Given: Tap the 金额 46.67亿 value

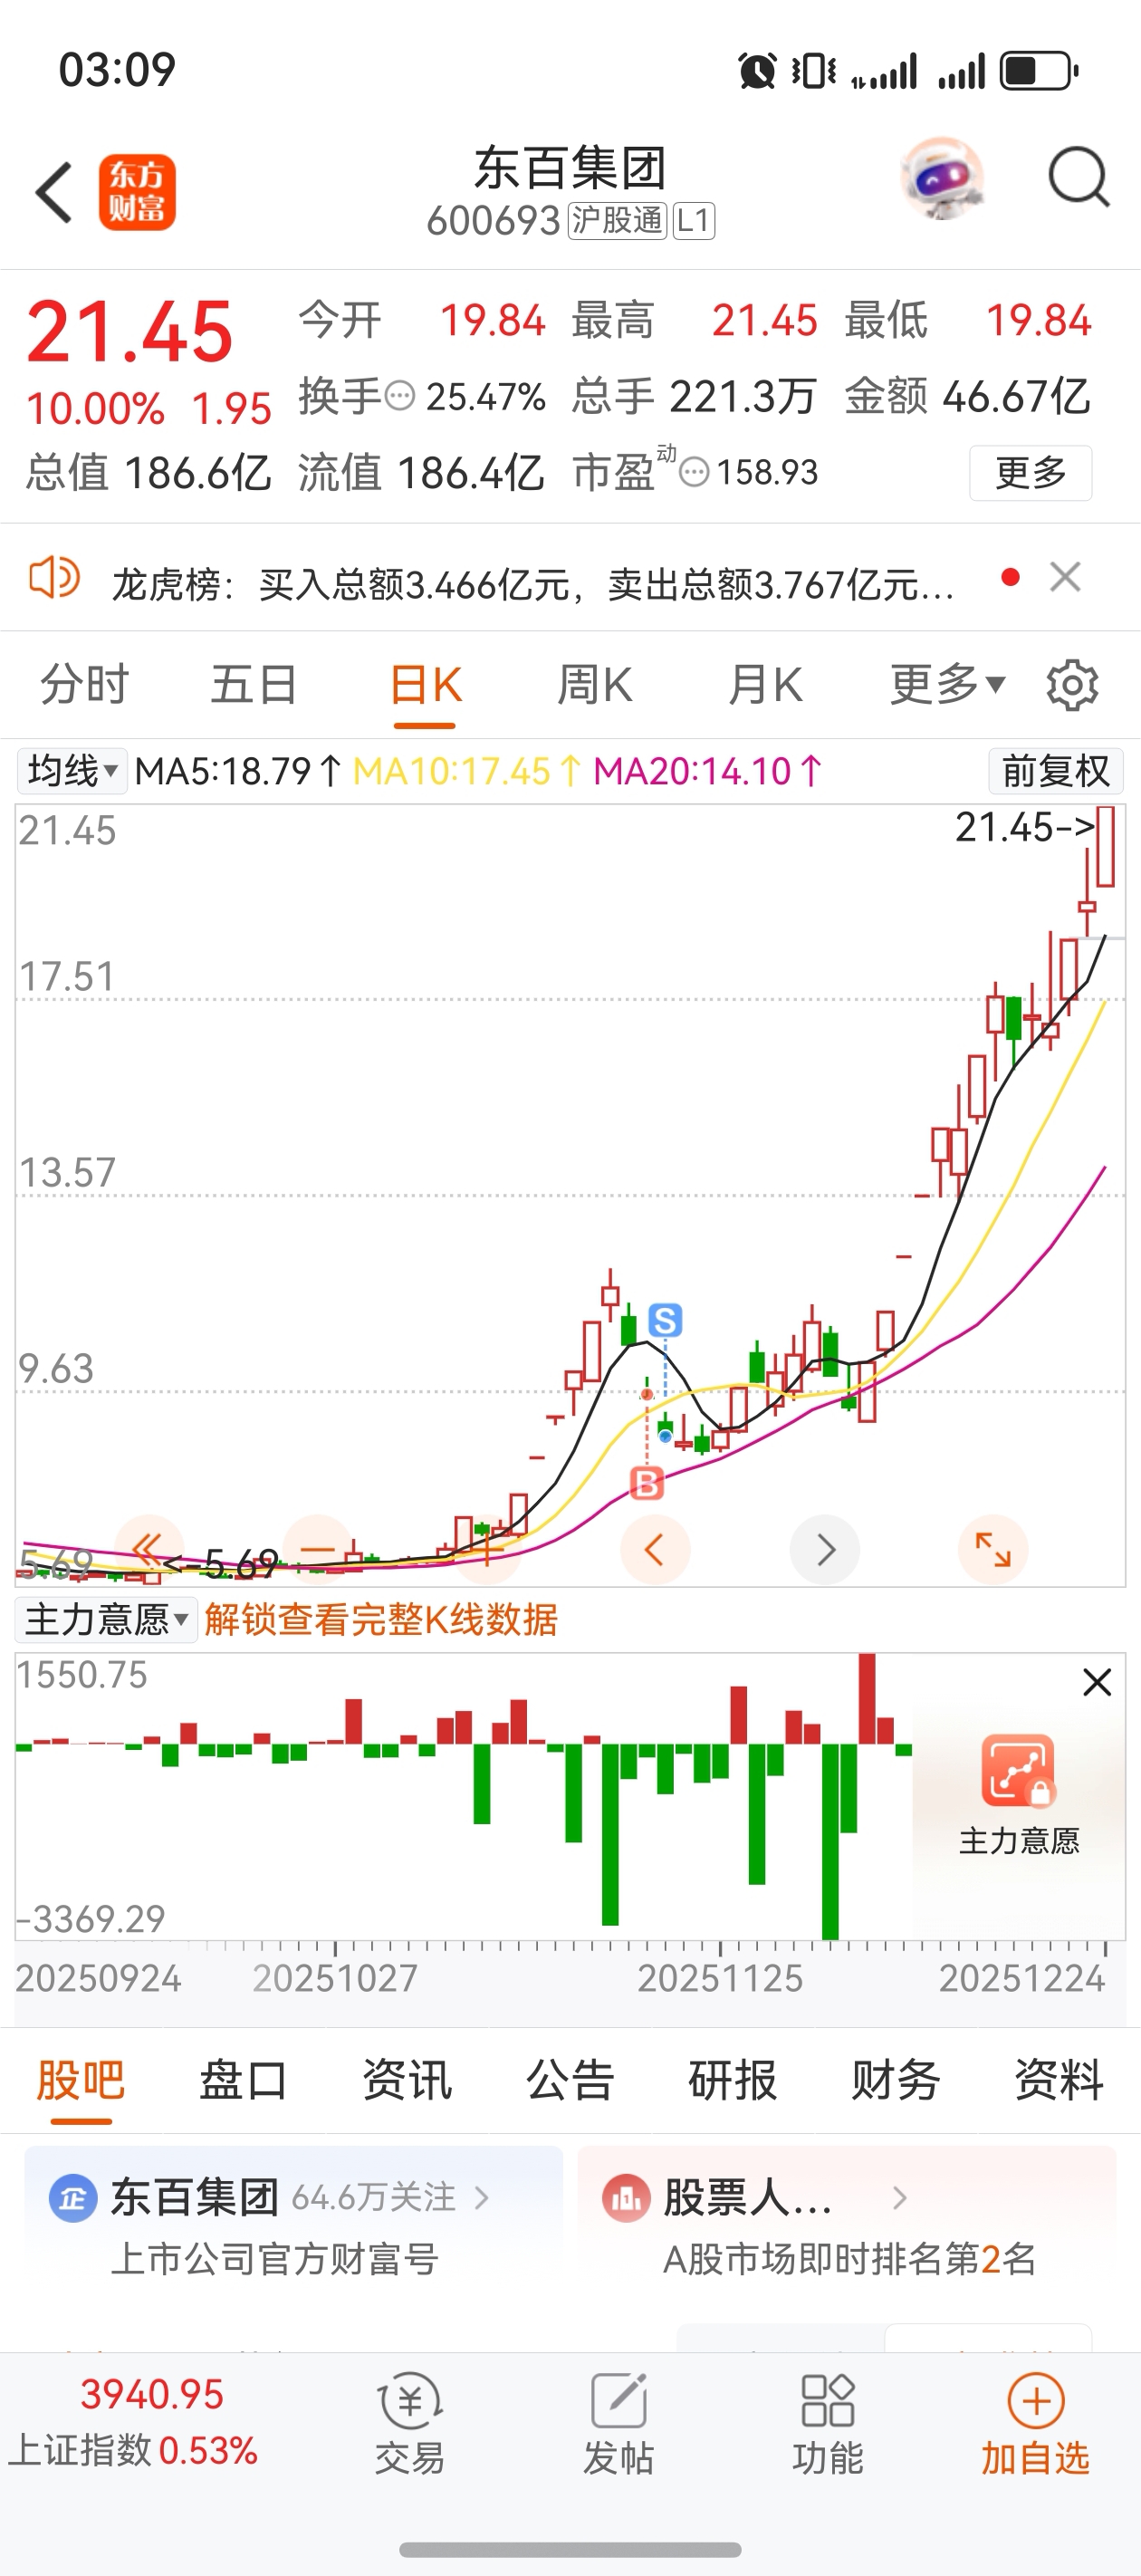Looking at the screenshot, I should (967, 396).
